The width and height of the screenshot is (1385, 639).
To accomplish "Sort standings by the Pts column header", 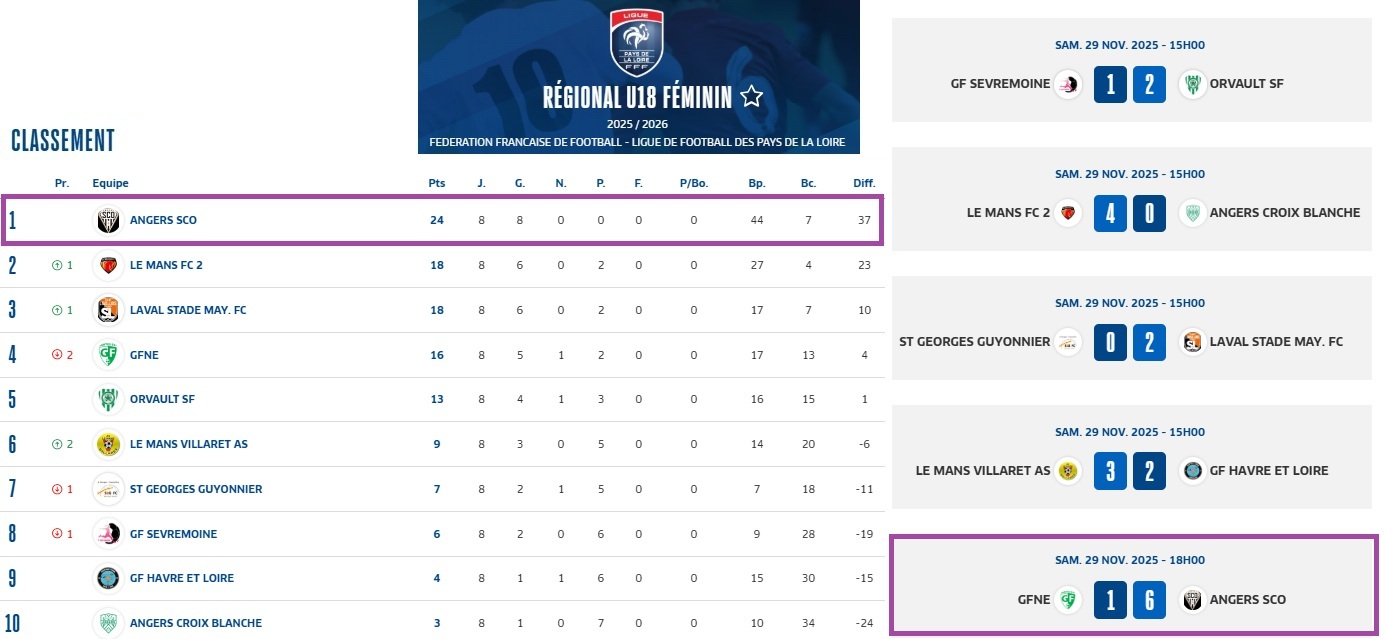I will point(436,183).
